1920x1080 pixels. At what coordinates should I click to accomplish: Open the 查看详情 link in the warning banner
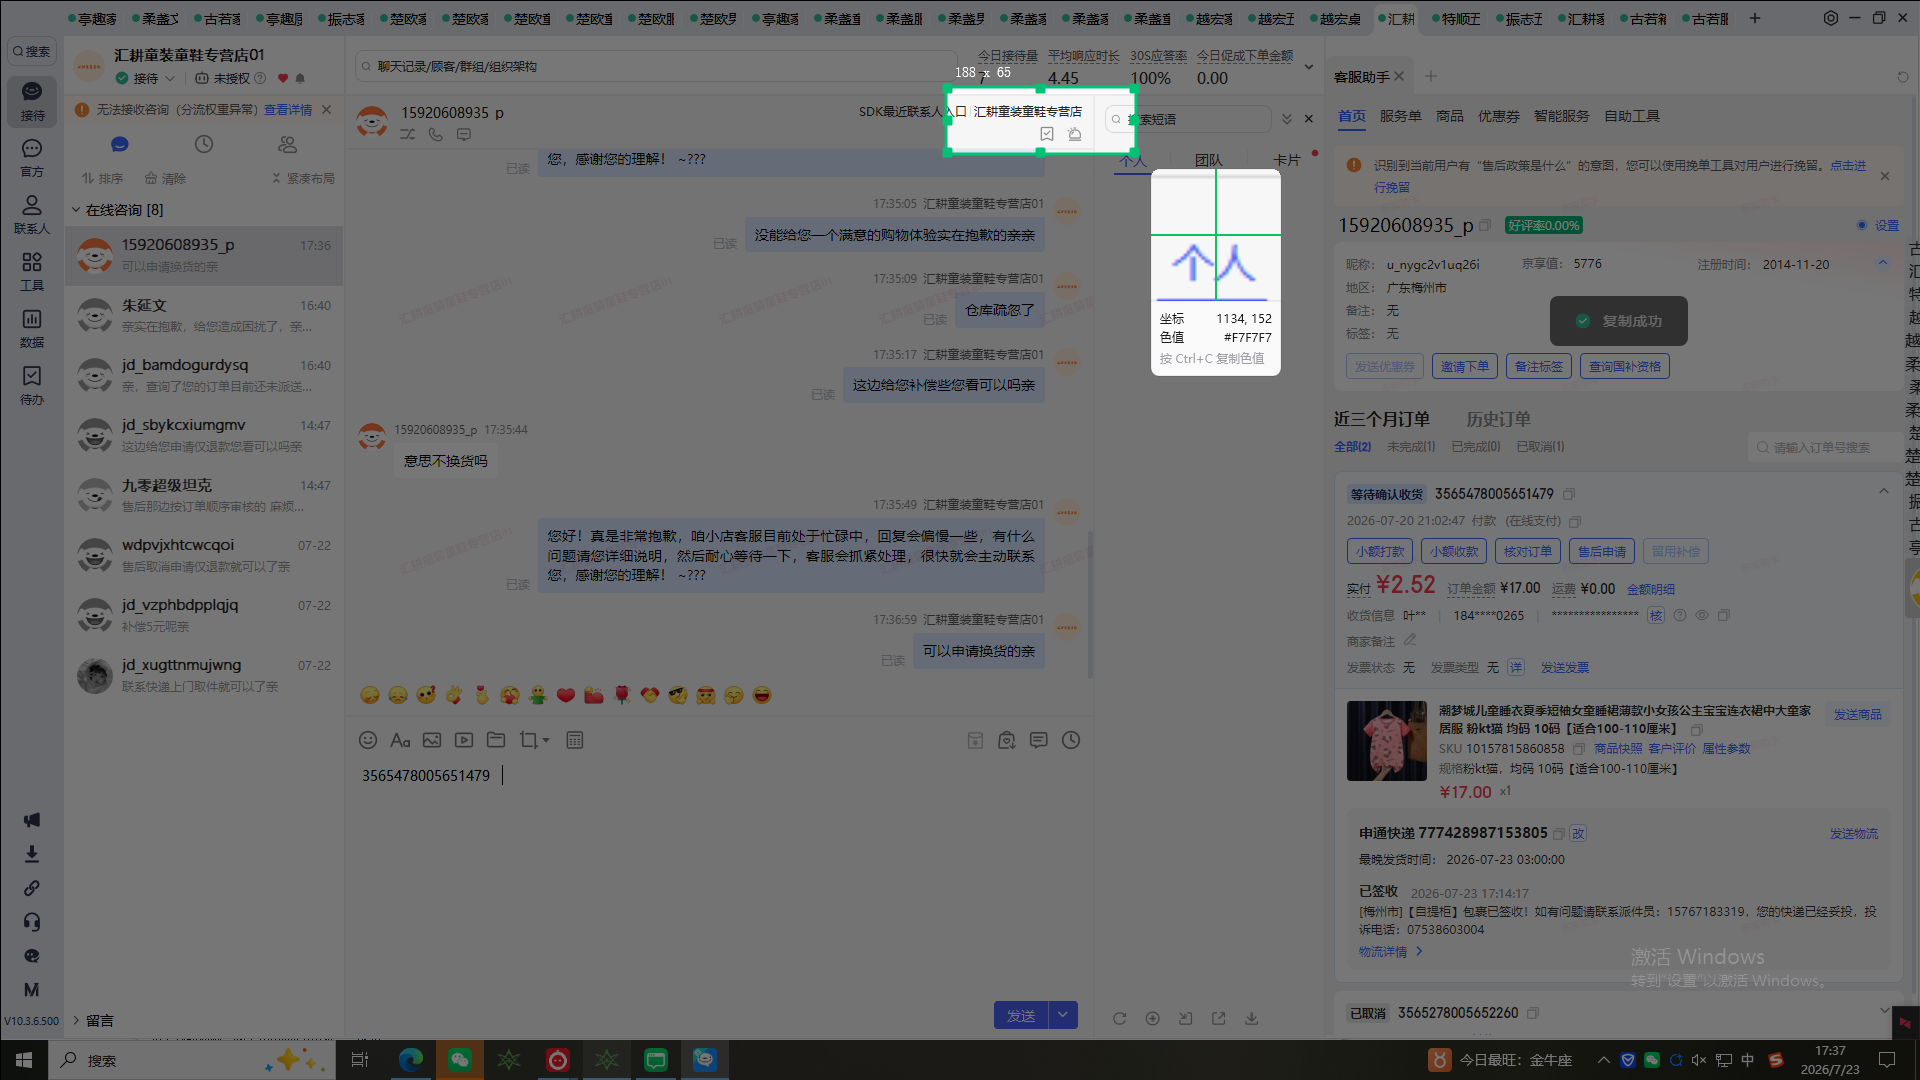tap(288, 110)
